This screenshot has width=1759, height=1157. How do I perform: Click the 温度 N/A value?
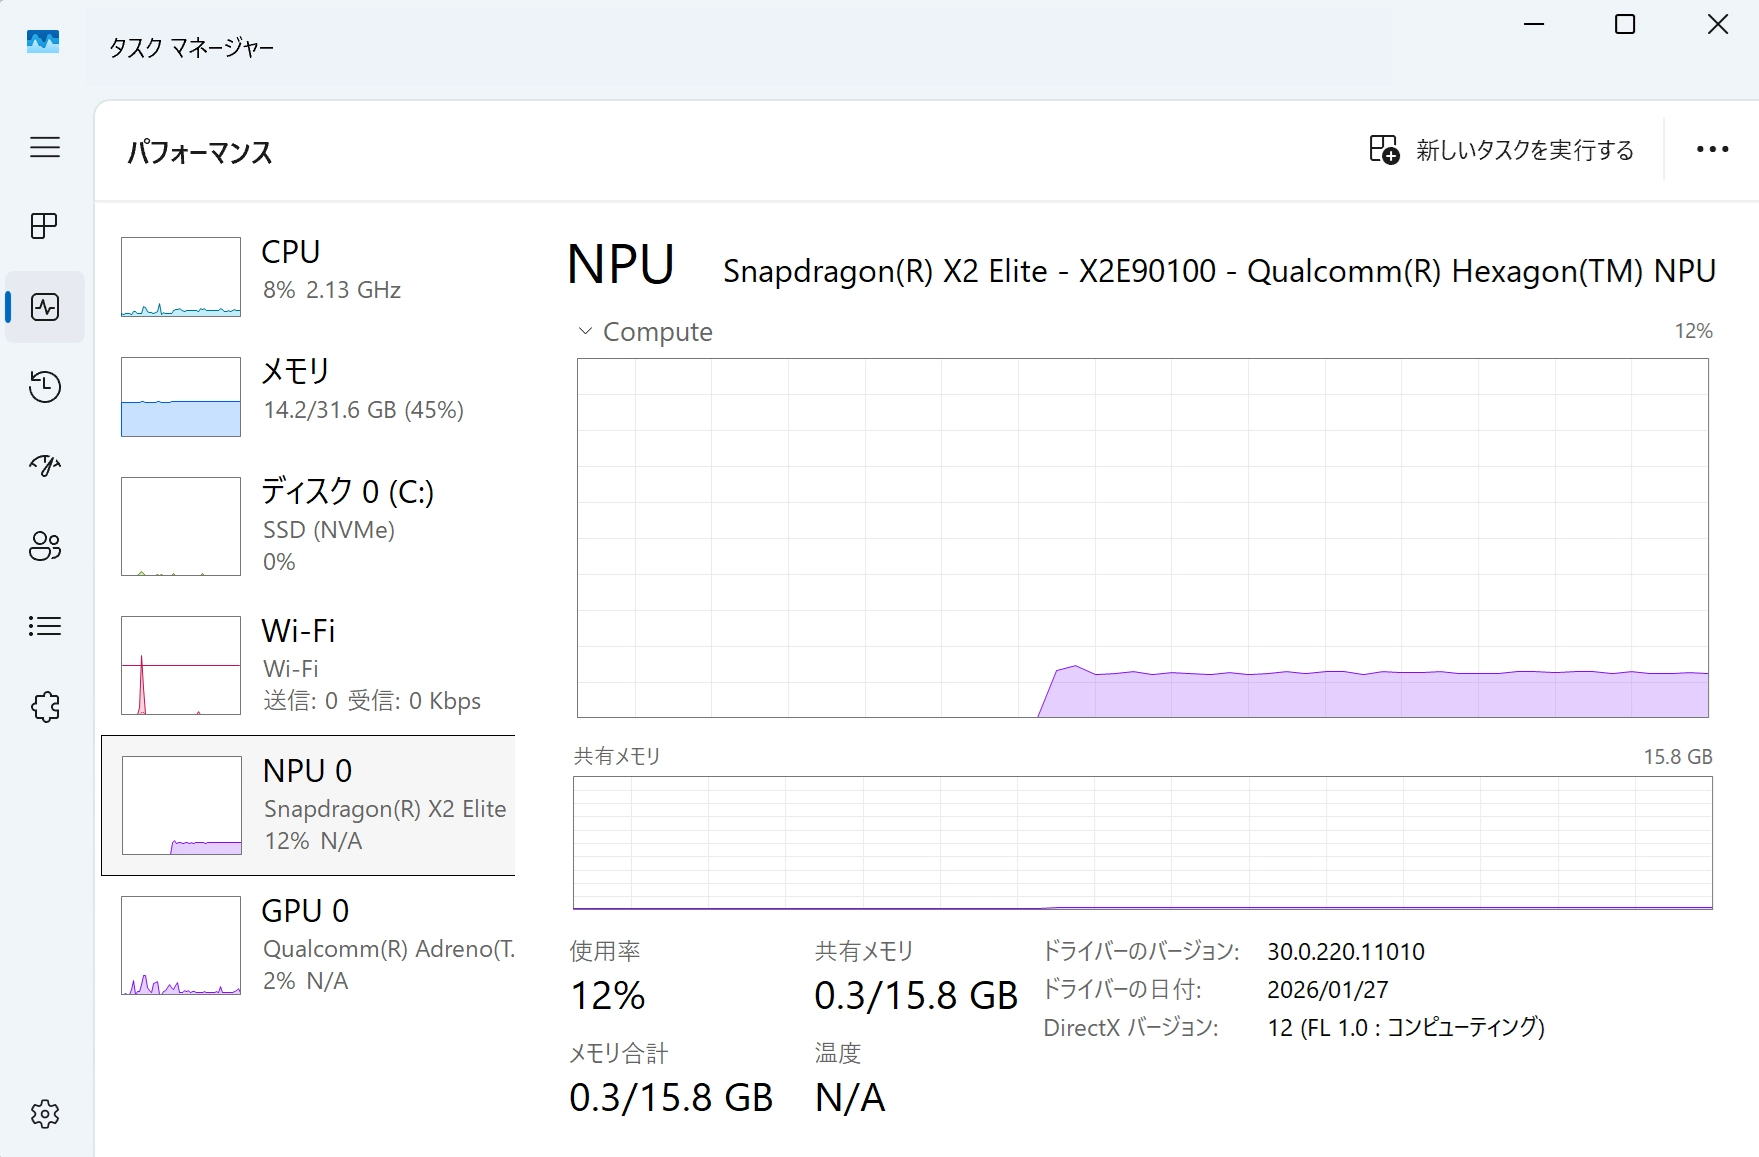coord(850,1098)
